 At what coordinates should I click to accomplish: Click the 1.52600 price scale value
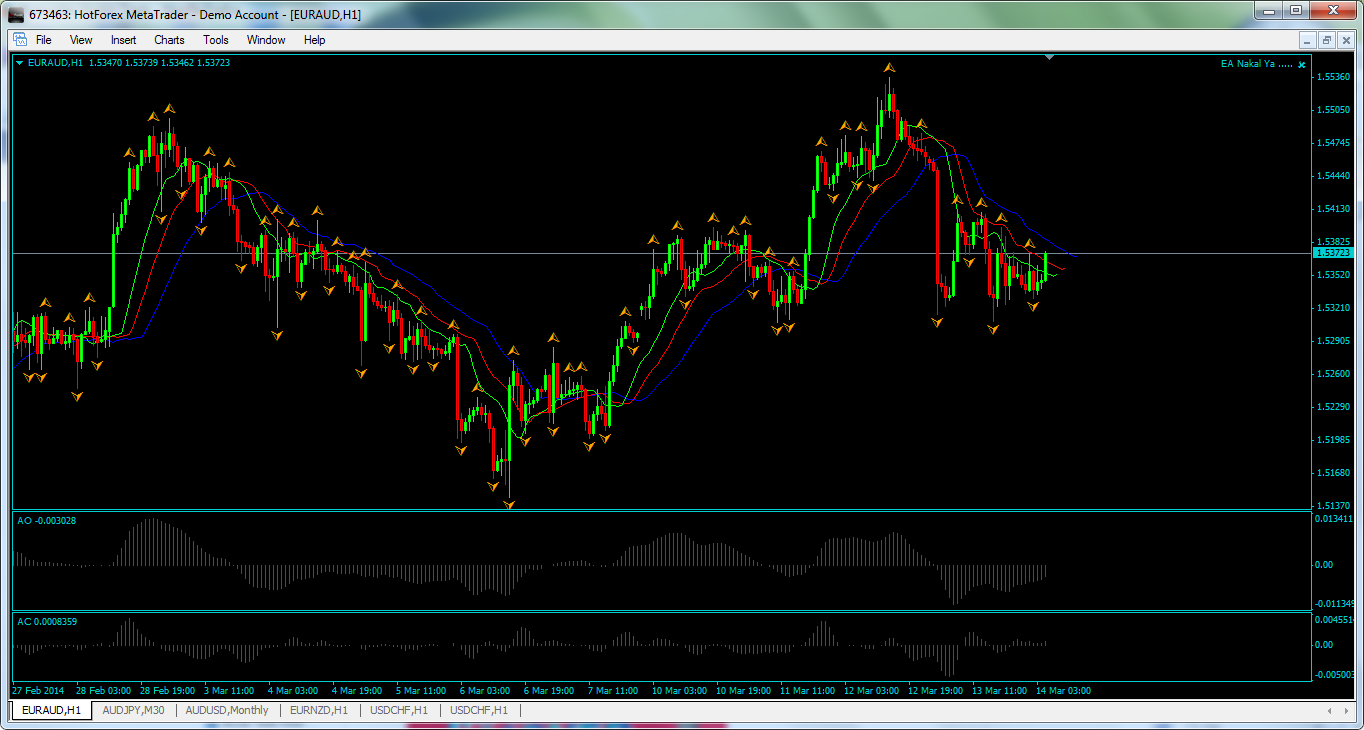coord(1335,374)
